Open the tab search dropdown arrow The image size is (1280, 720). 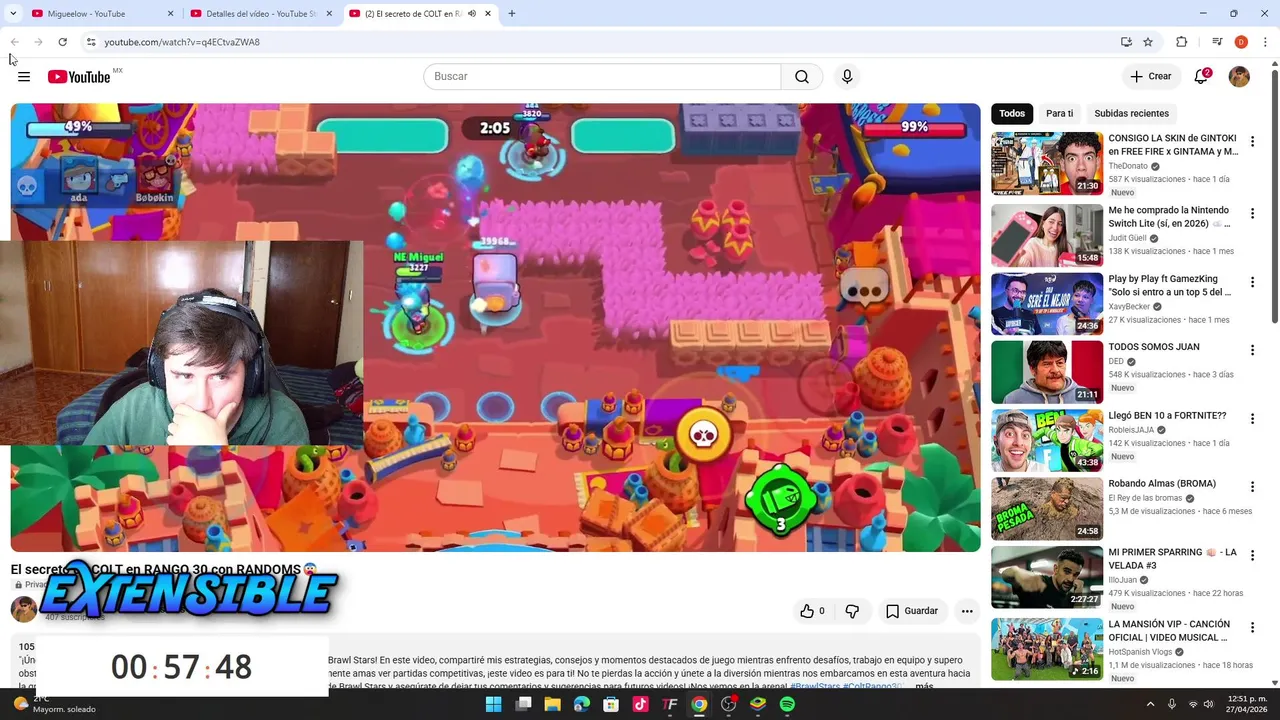click(x=13, y=14)
